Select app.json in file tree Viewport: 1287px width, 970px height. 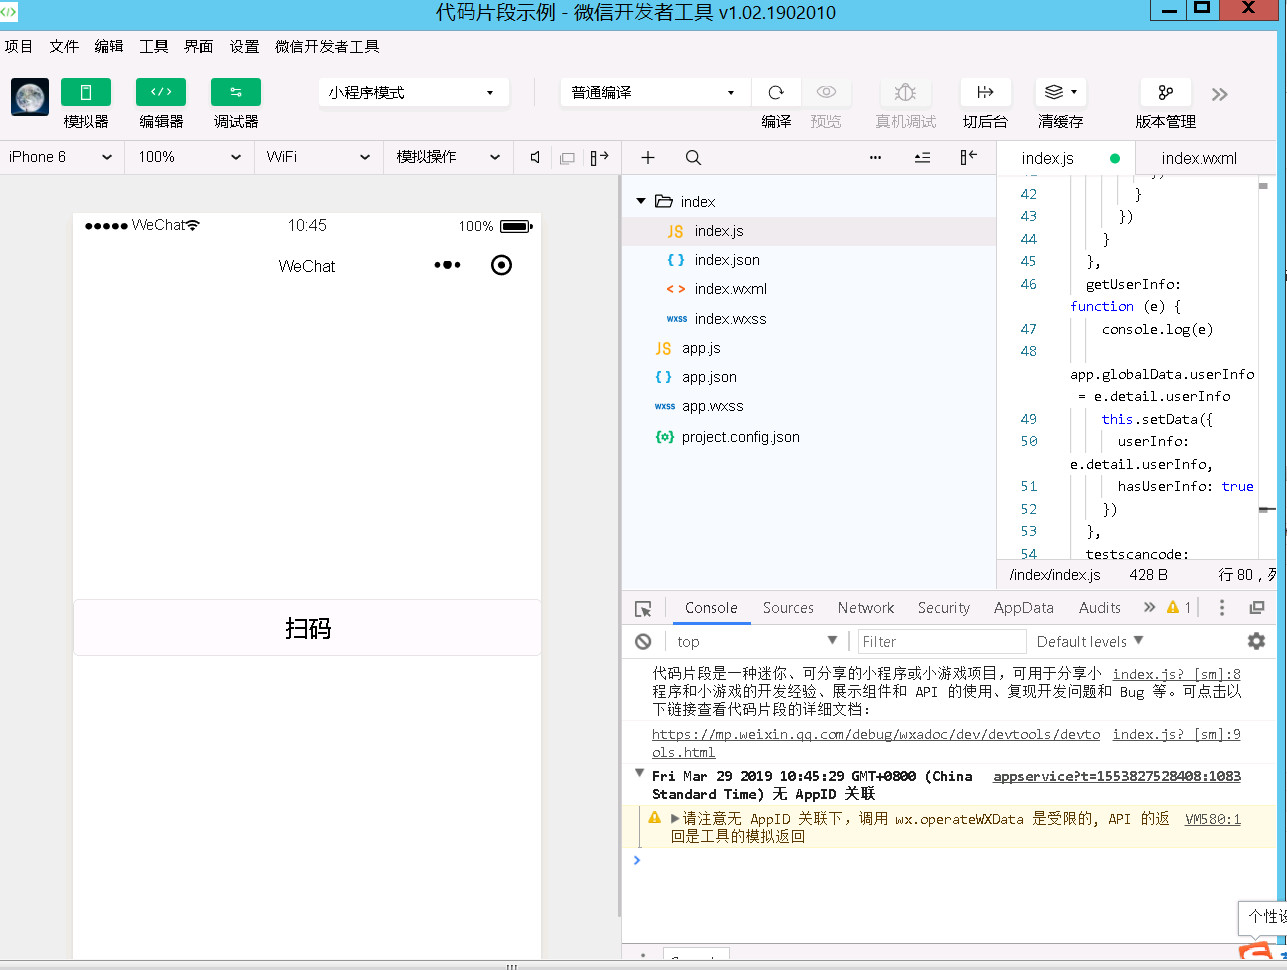click(809, 377)
